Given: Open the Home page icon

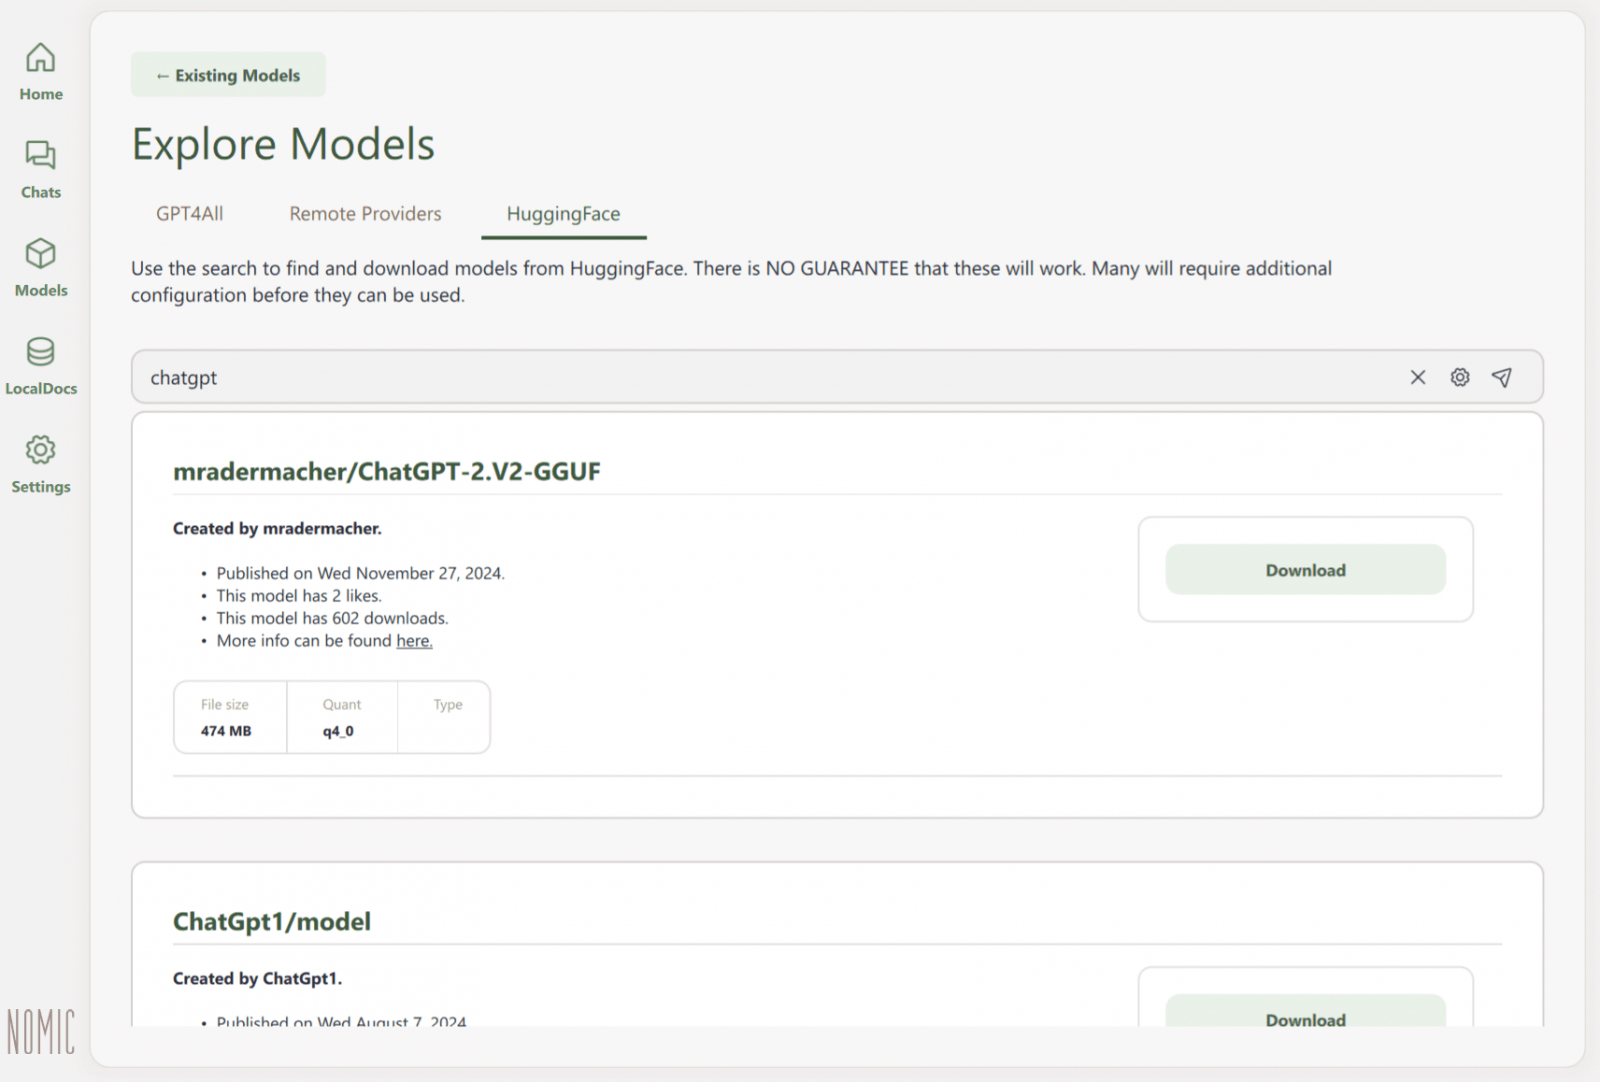Looking at the screenshot, I should pos(40,58).
